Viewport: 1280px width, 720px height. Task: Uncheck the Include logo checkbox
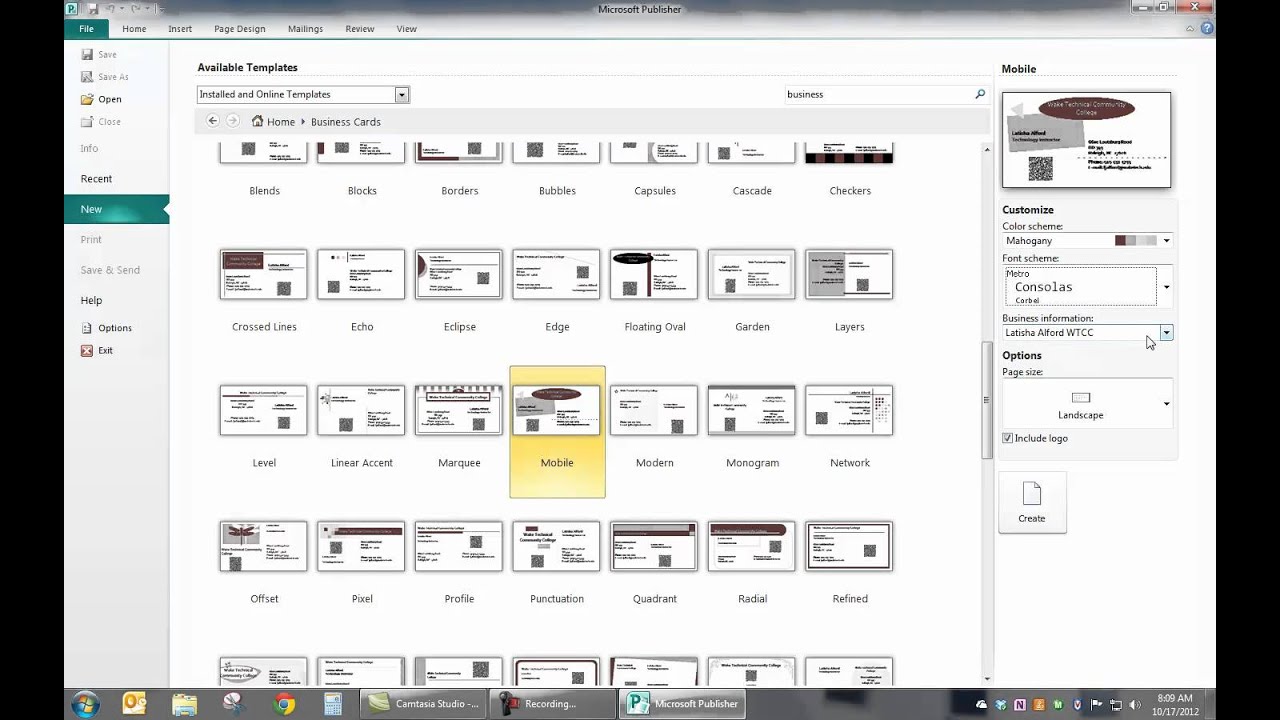coord(1008,438)
